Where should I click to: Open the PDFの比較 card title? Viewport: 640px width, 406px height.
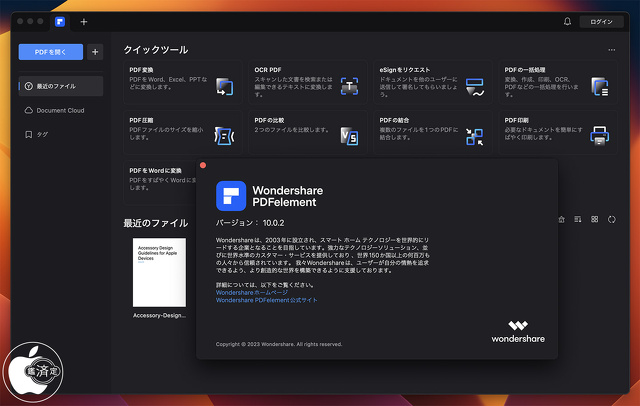pos(269,120)
